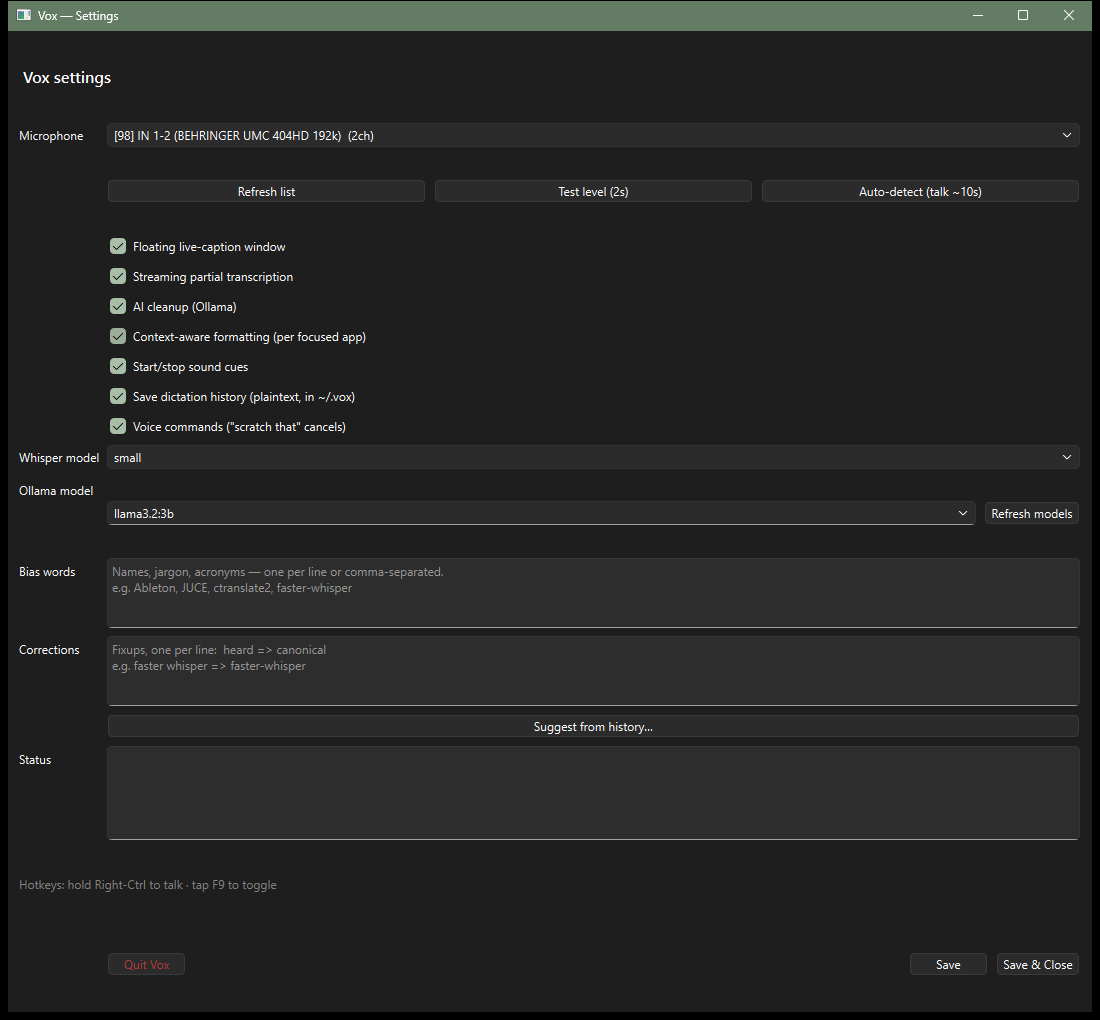The image size is (1100, 1020).
Task: Click Refresh models button
Action: pyautogui.click(x=1032, y=514)
